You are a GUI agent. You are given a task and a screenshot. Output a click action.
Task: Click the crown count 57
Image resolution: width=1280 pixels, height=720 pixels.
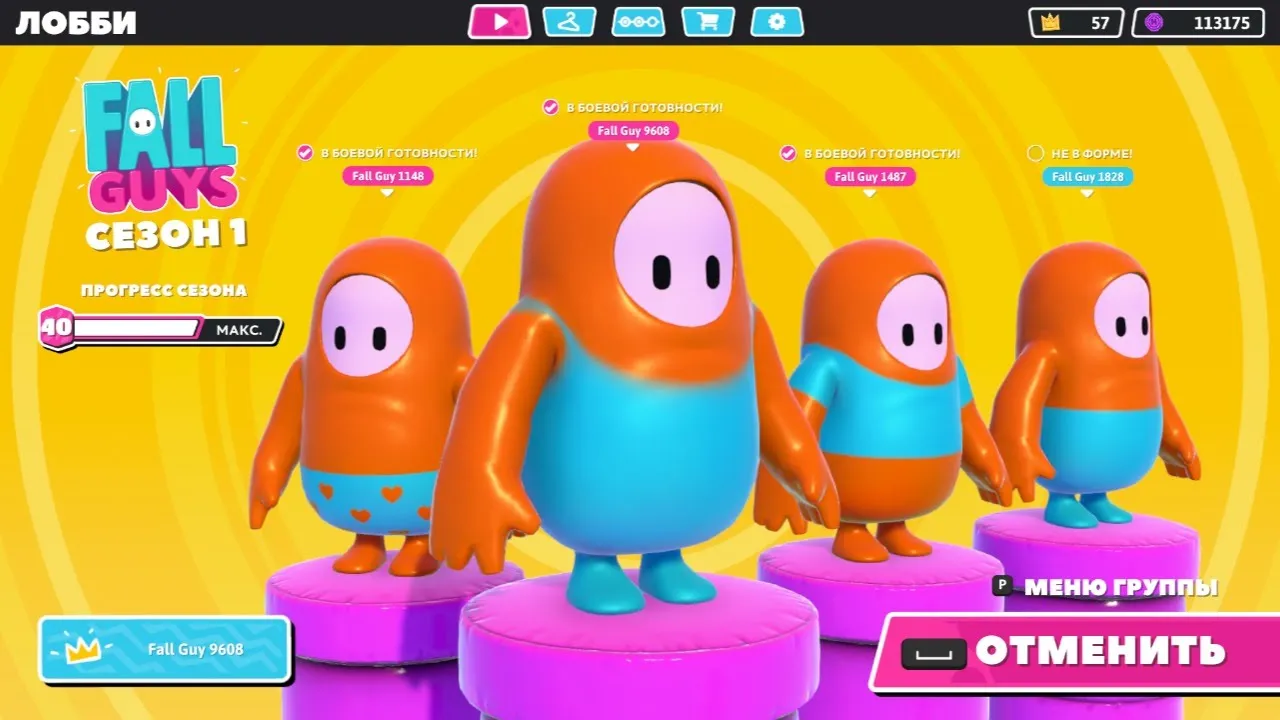(x=1100, y=23)
